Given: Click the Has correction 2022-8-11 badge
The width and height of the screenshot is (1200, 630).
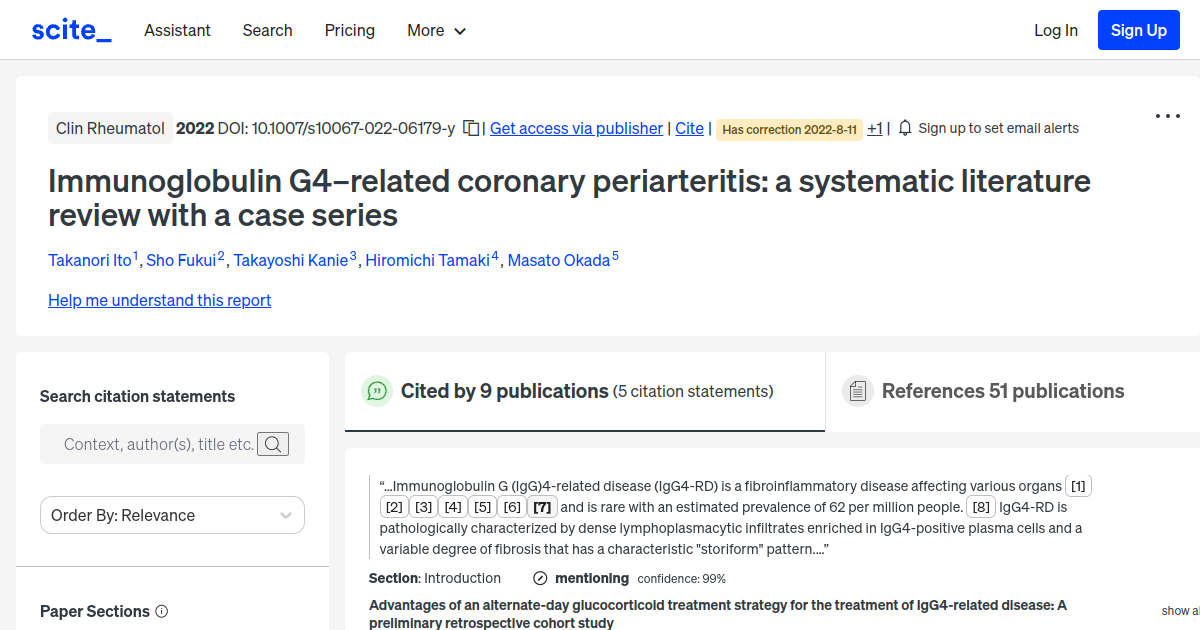Looking at the screenshot, I should tap(789, 130).
